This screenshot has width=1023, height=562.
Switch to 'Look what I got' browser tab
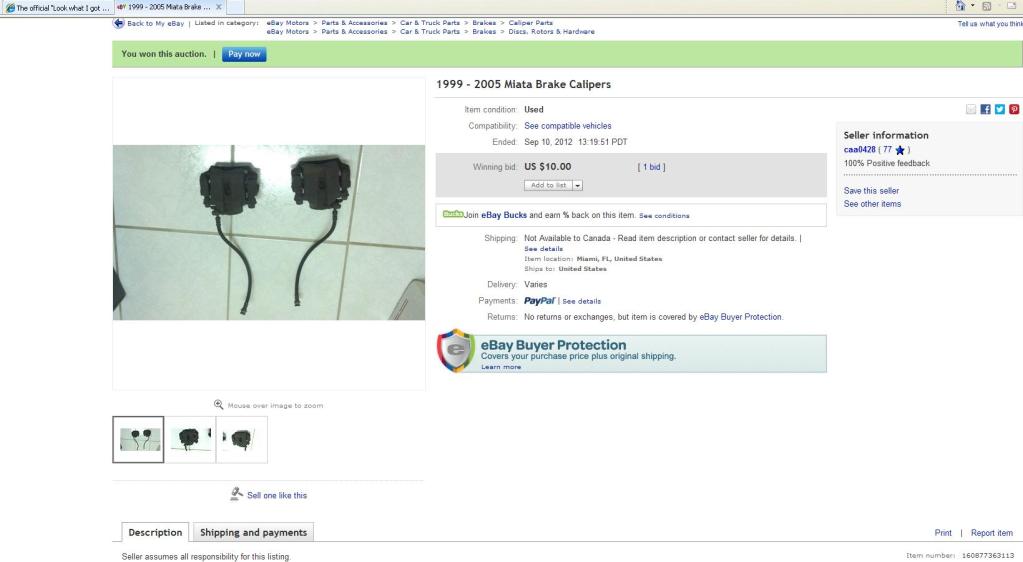[57, 8]
